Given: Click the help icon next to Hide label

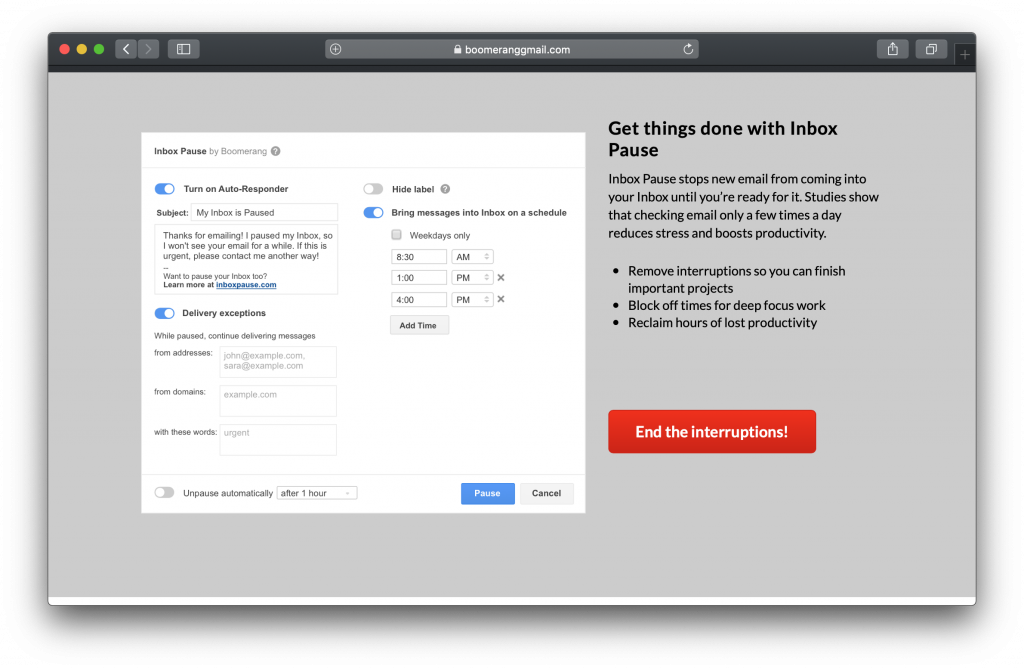Looking at the screenshot, I should [x=445, y=189].
